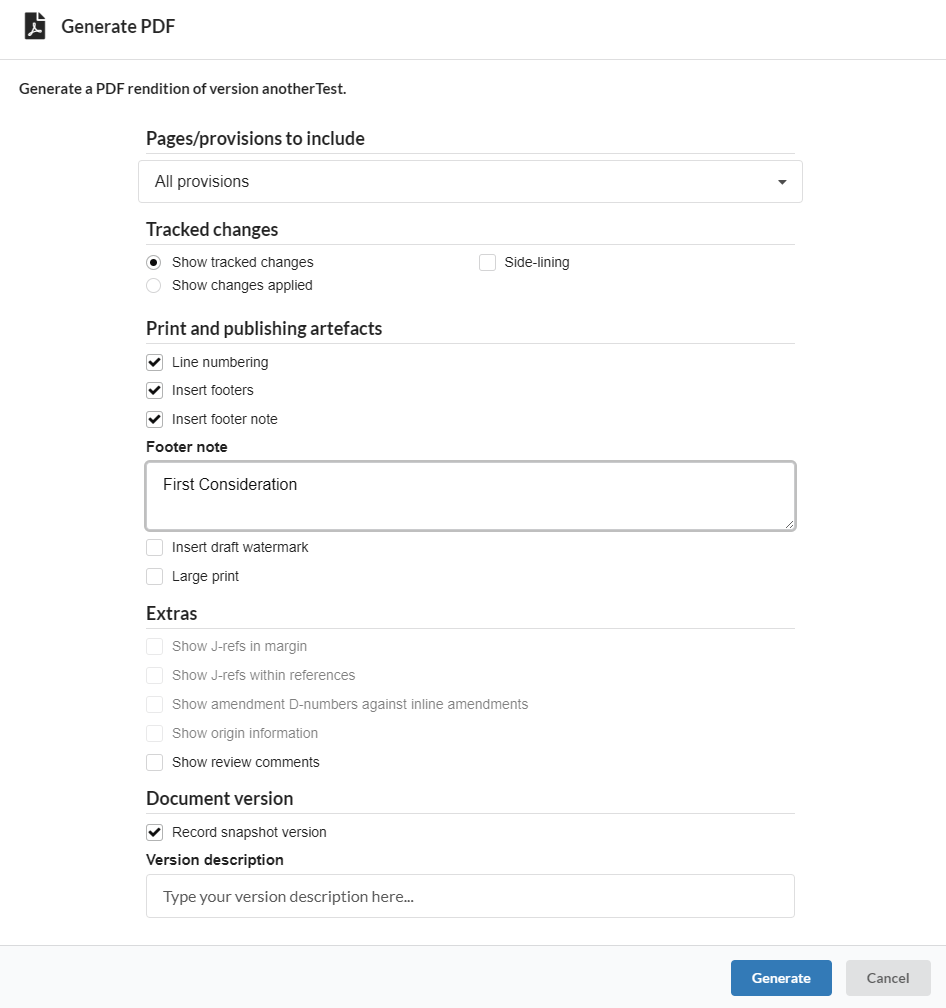Uncheck Record snapshot version
946x1008 pixels.
coord(154,832)
